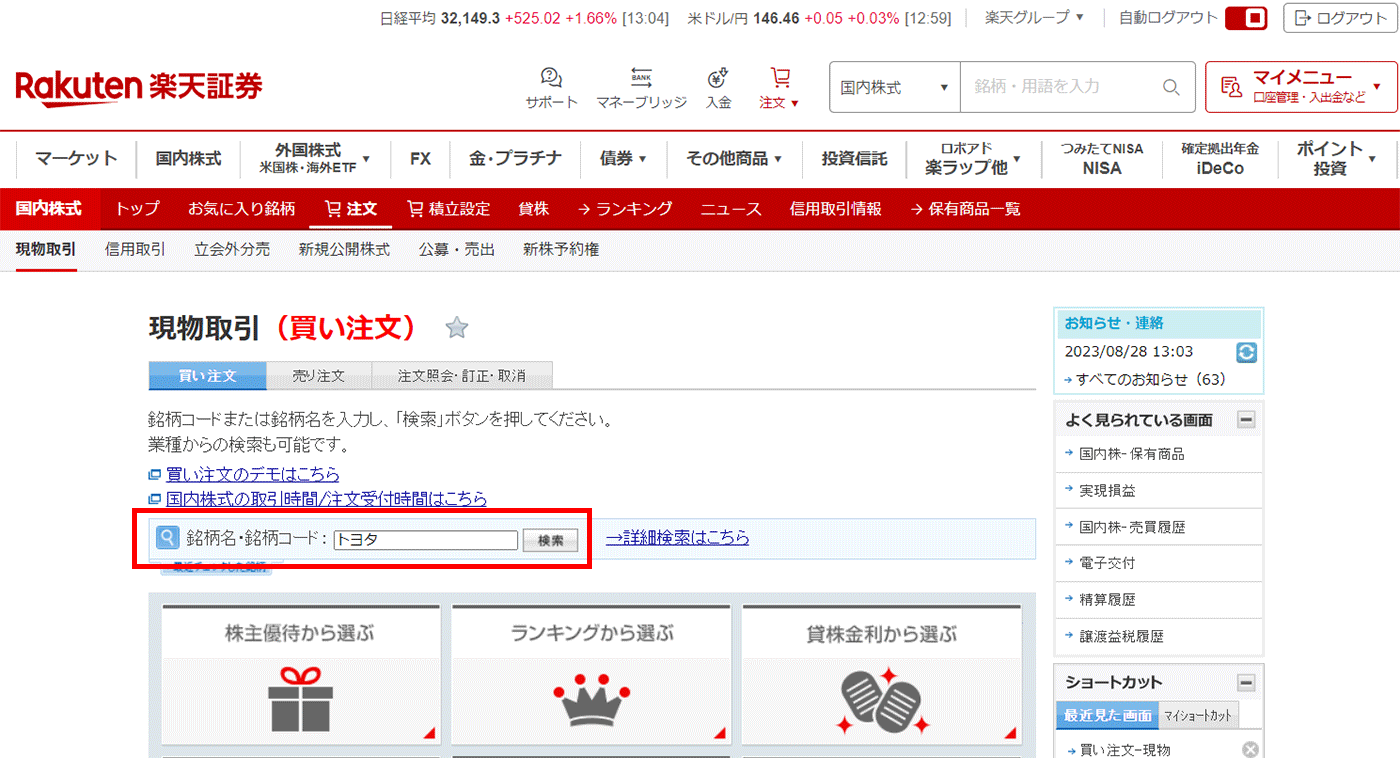The width and height of the screenshot is (1400, 758).
Task: Open the 国内株−保有商品 link
Action: coord(1132,454)
